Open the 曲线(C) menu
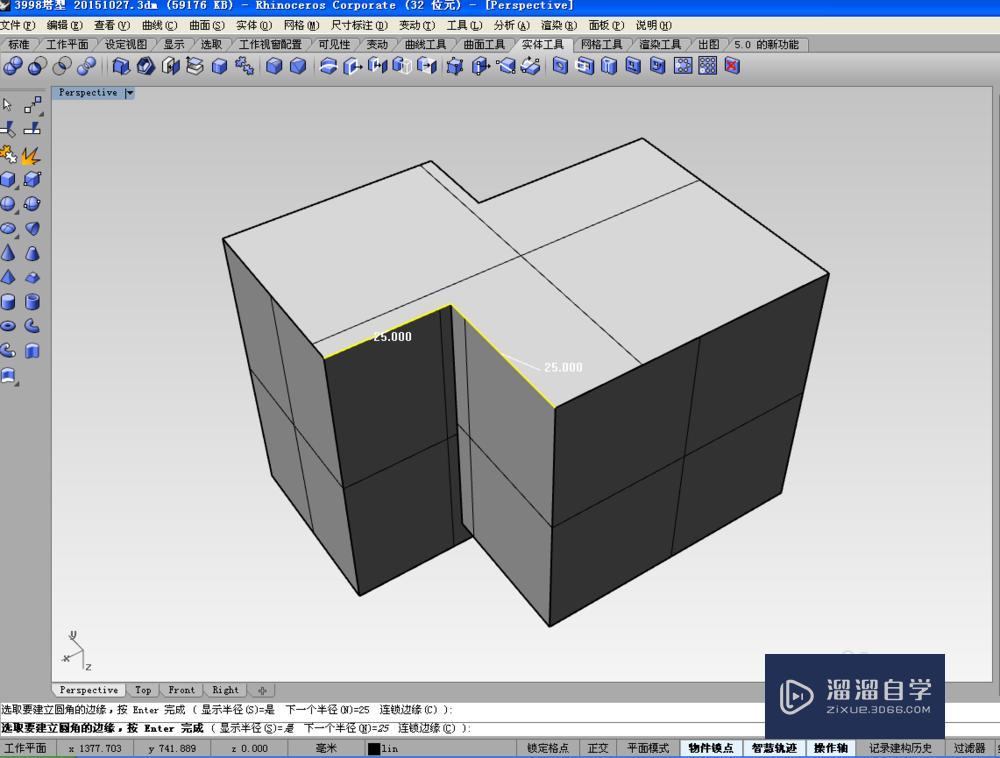The height and width of the screenshot is (758, 1000). [x=159, y=26]
